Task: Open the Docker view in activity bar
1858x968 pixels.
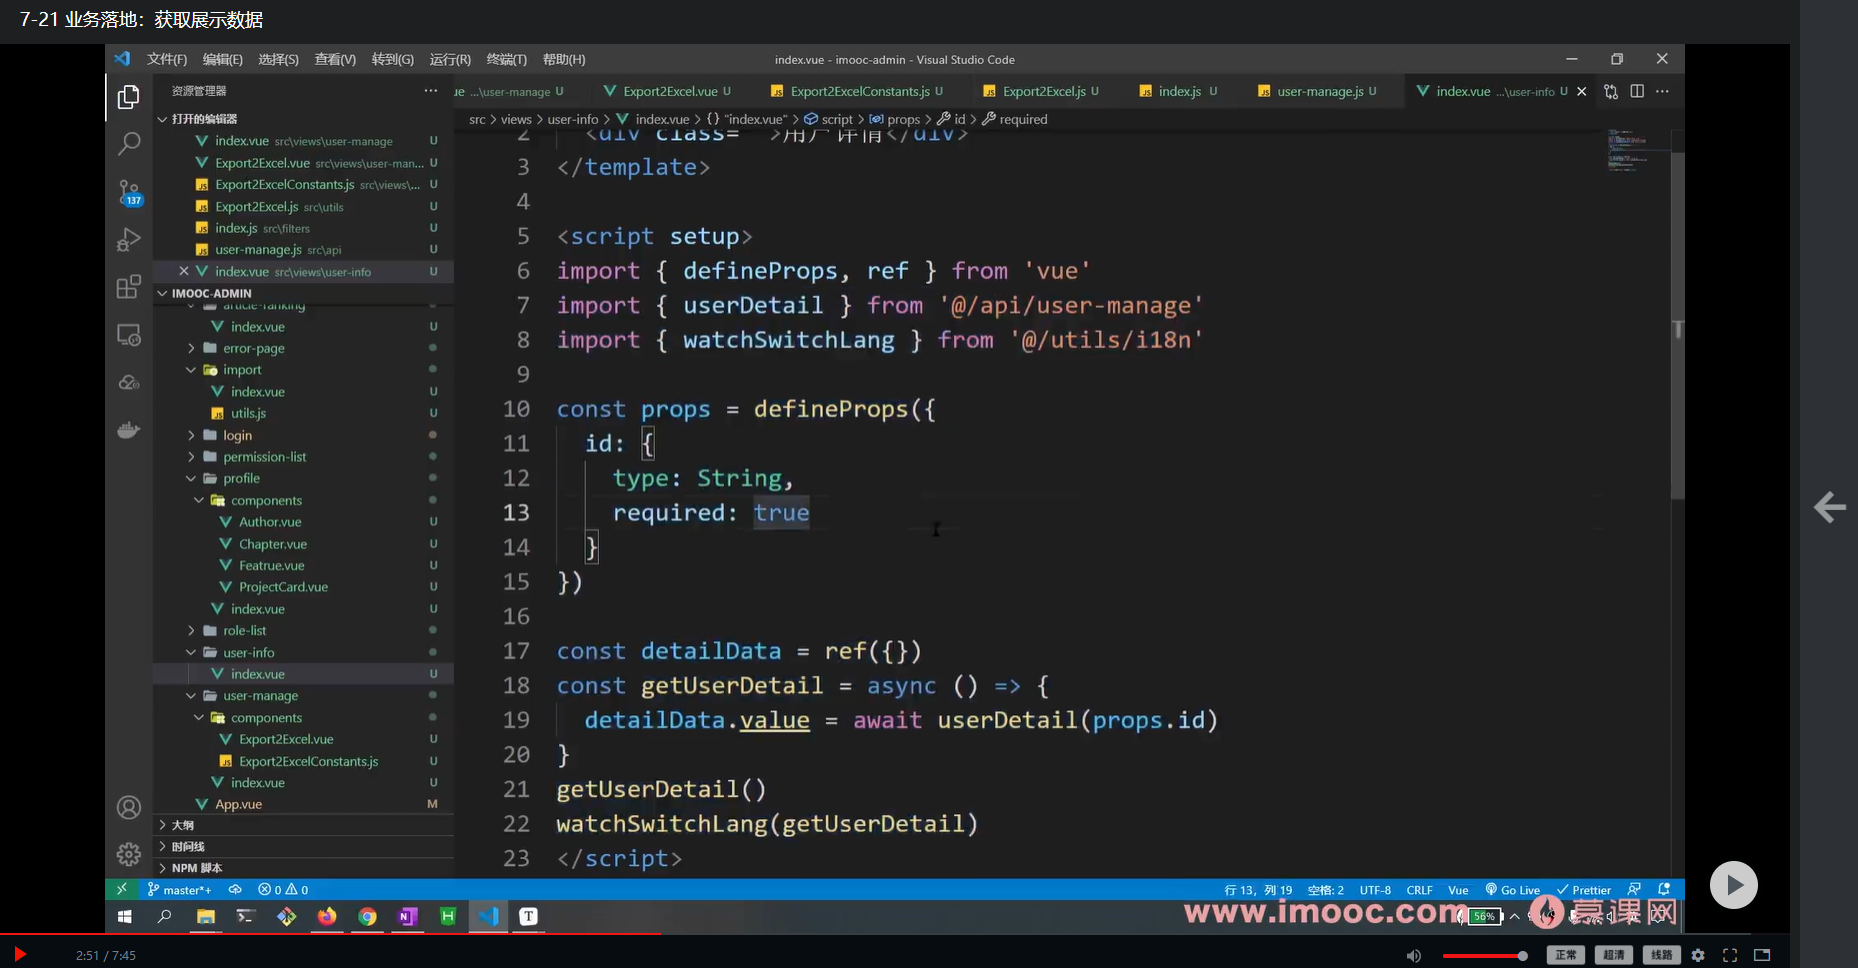Action: [x=129, y=430]
